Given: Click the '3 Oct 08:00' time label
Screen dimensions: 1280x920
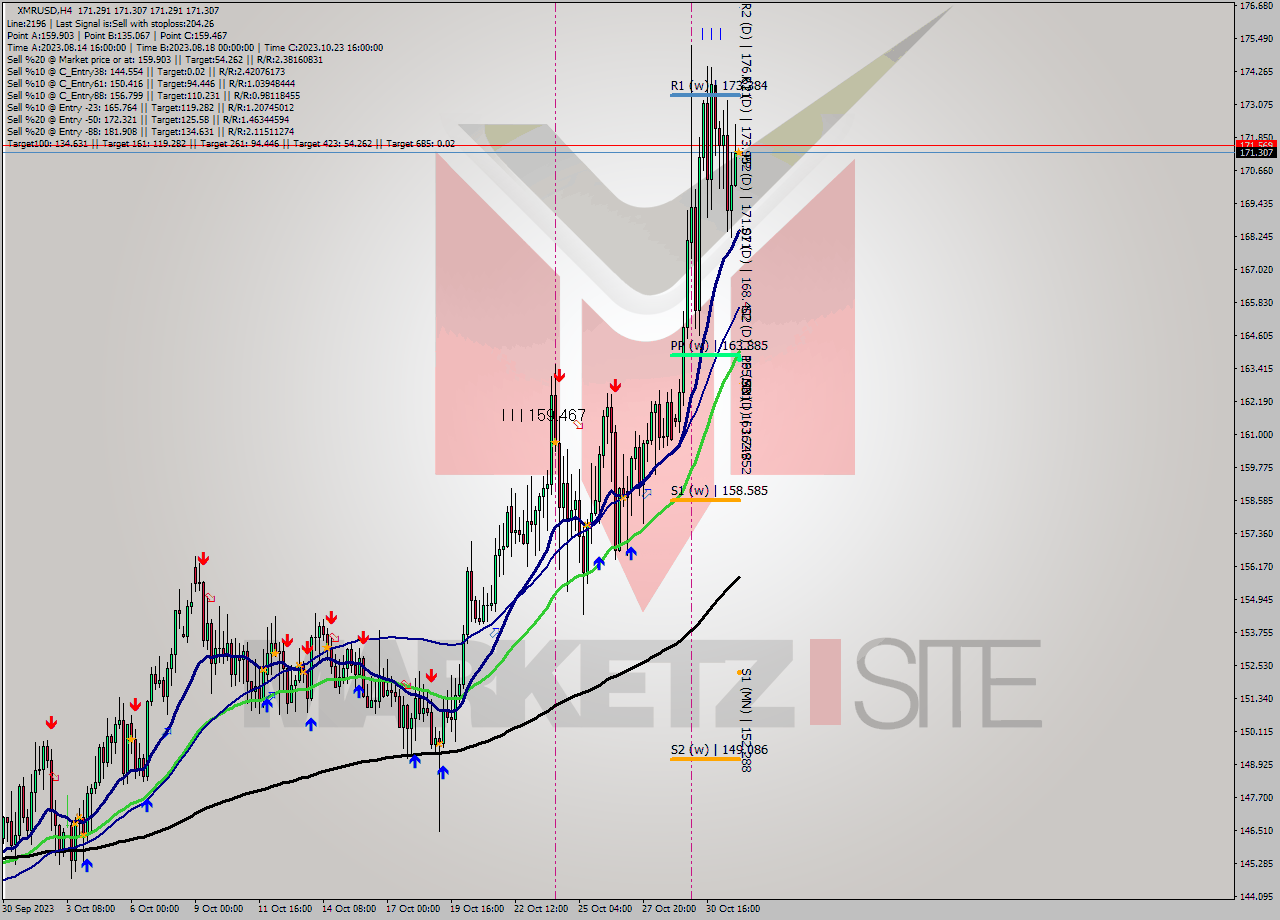Looking at the screenshot, I should pyautogui.click(x=92, y=909).
